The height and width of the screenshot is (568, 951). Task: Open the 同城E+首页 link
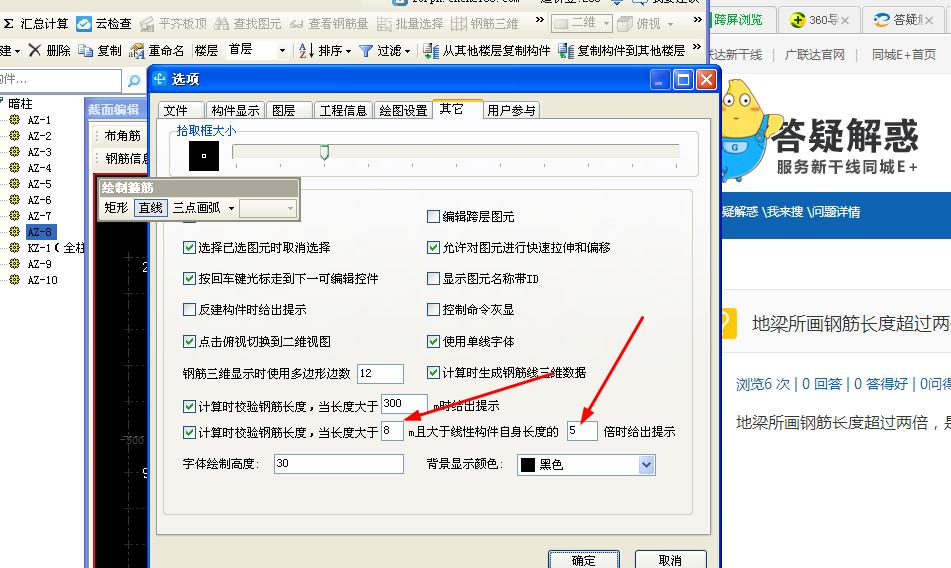click(904, 55)
